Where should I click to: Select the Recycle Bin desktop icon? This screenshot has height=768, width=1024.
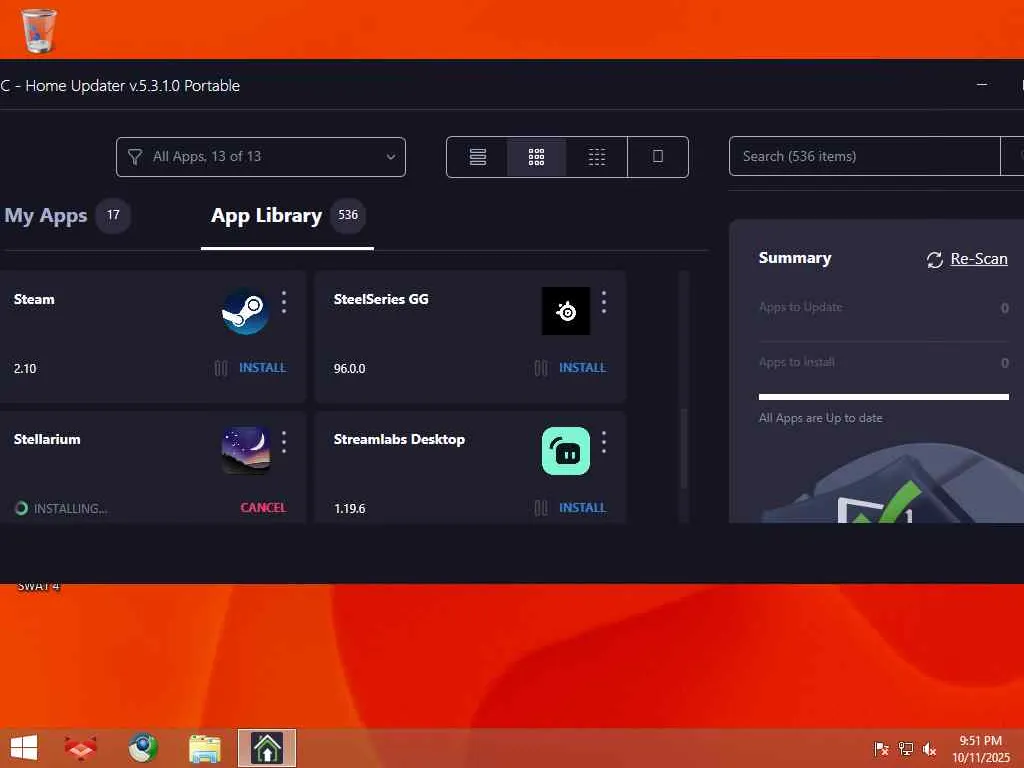pos(39,29)
